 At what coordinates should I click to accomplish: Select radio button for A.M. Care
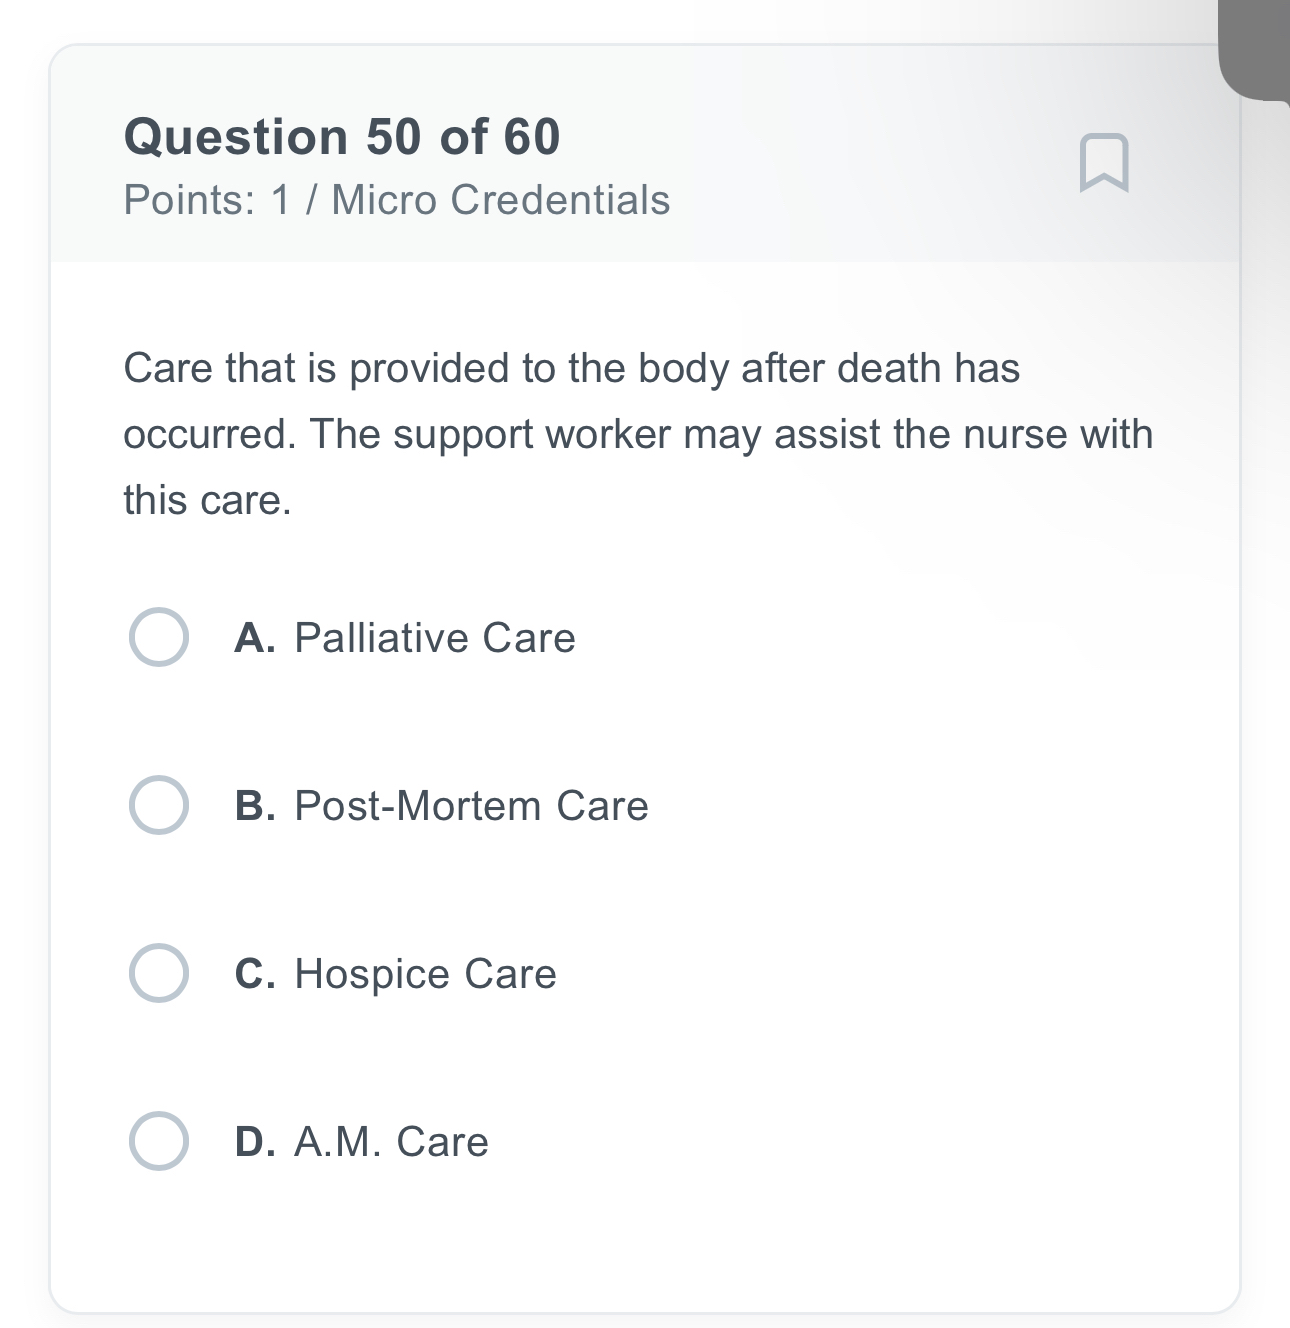click(x=159, y=1141)
